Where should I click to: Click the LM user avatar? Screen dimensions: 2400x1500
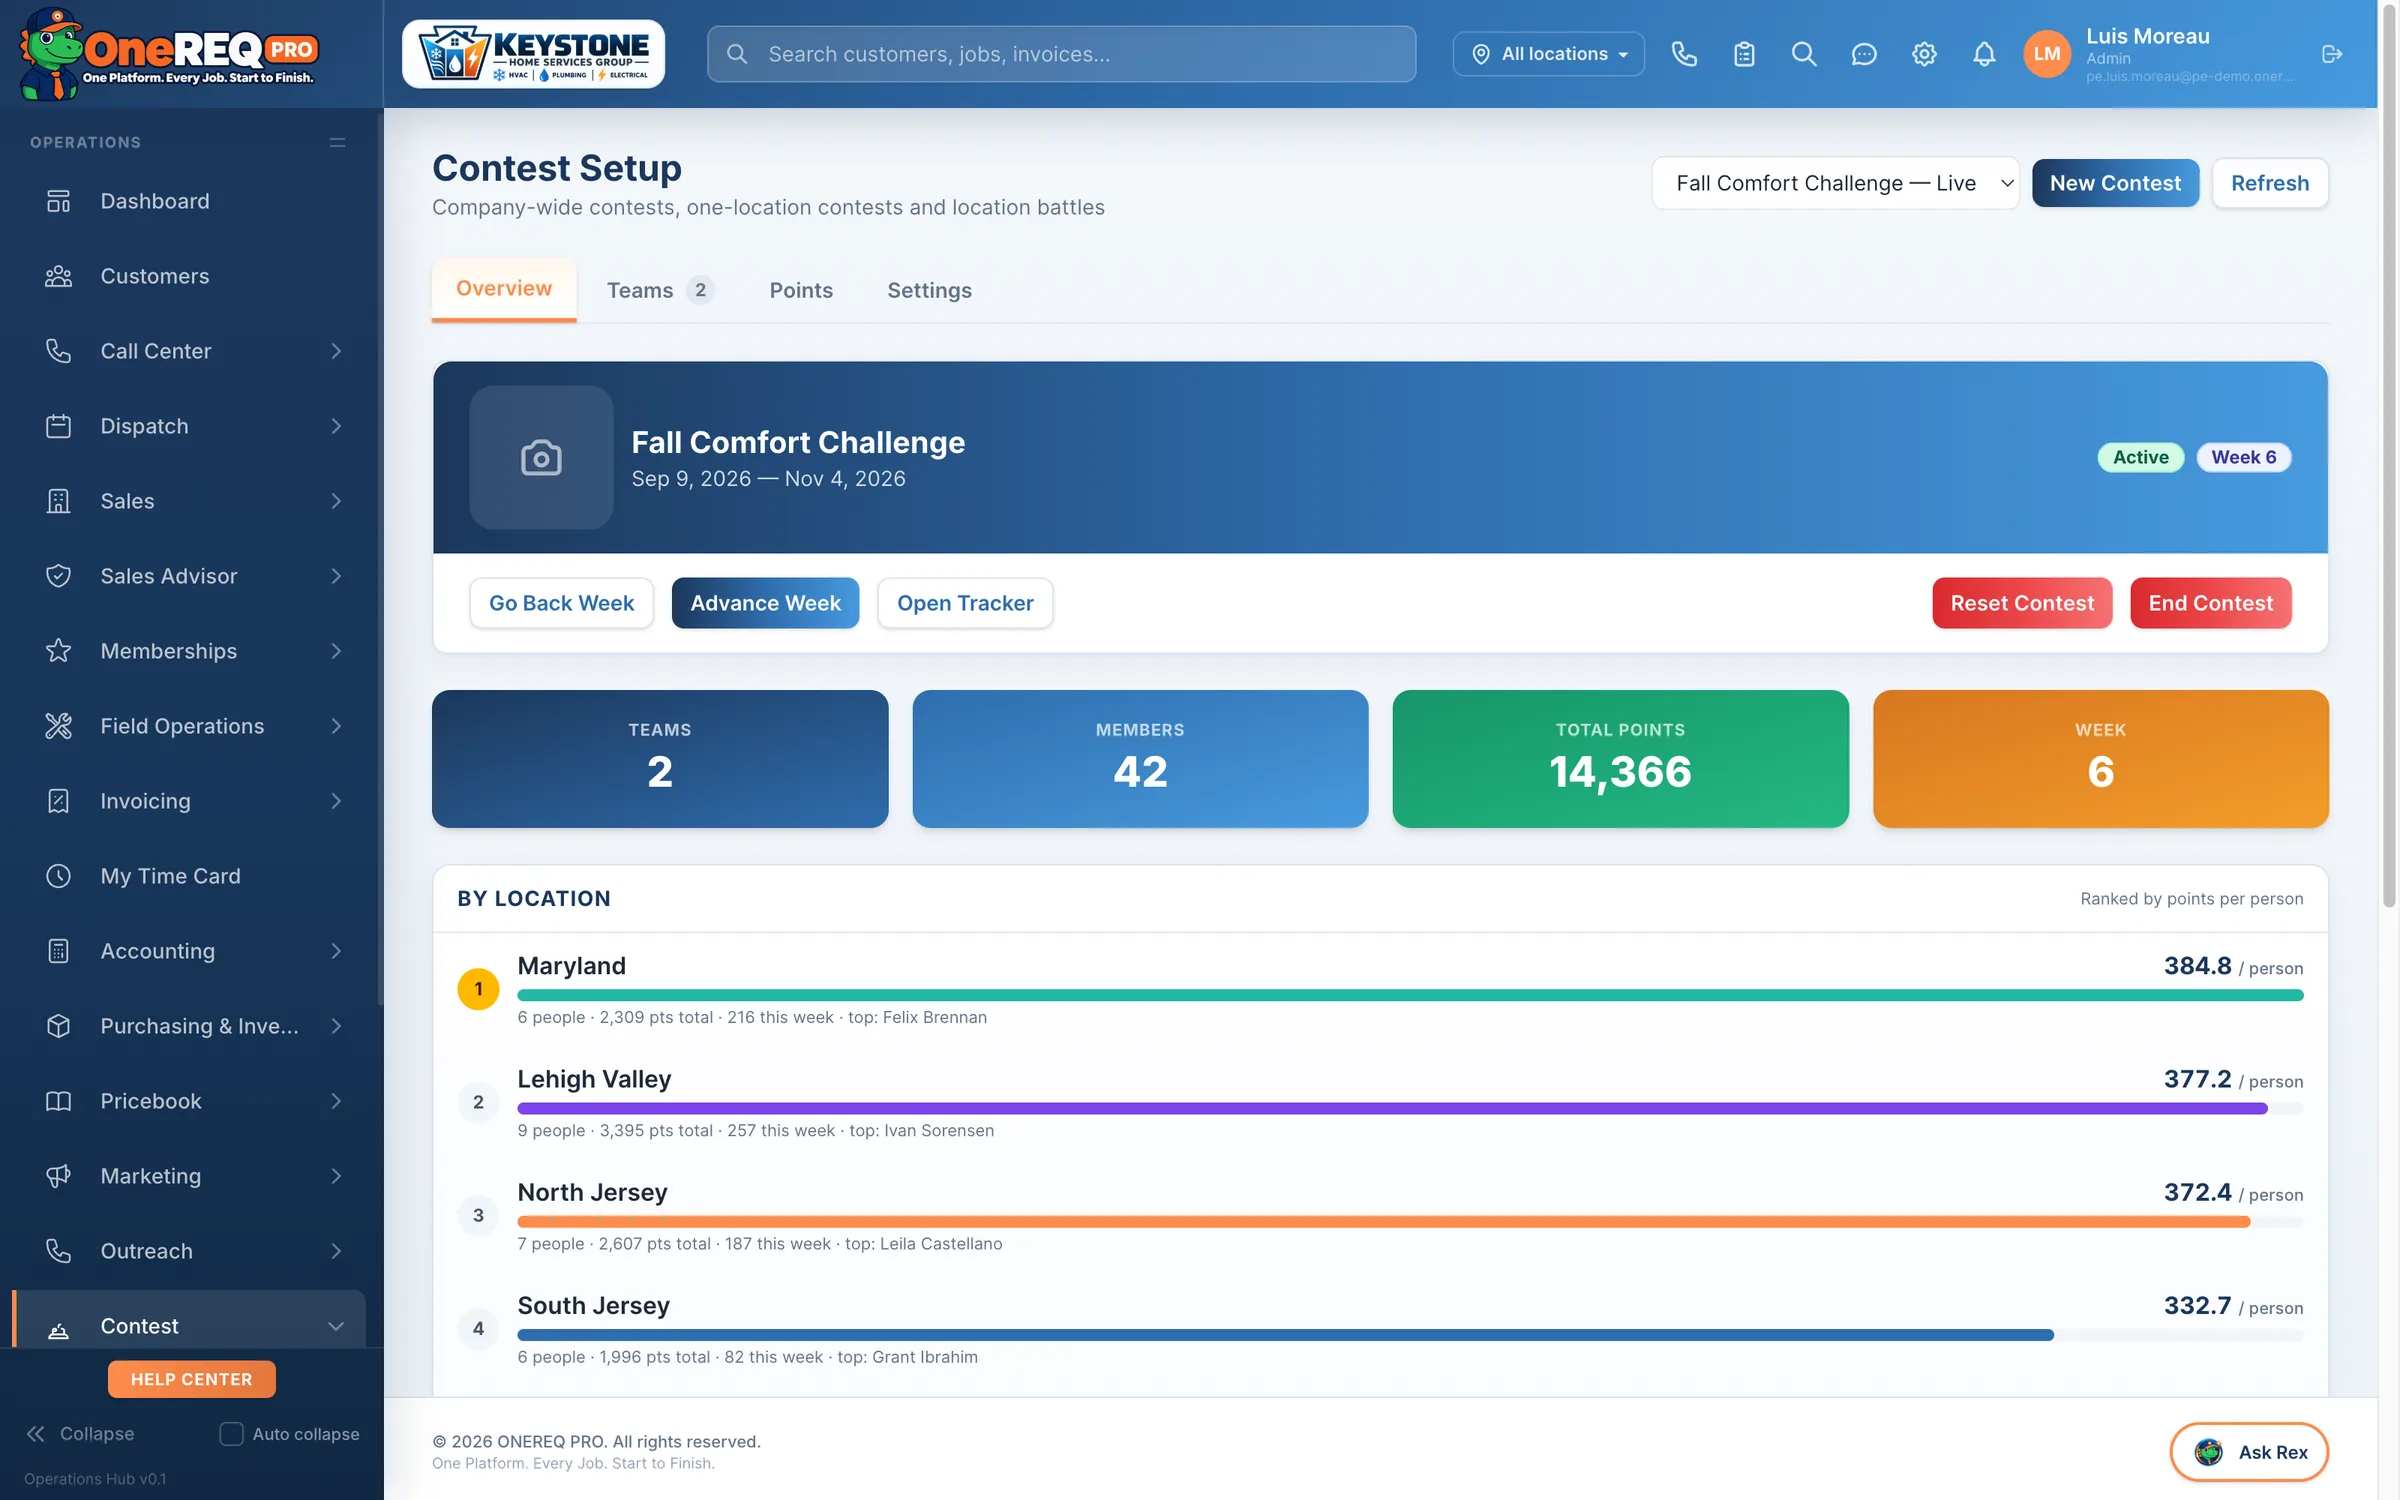pyautogui.click(x=2047, y=54)
